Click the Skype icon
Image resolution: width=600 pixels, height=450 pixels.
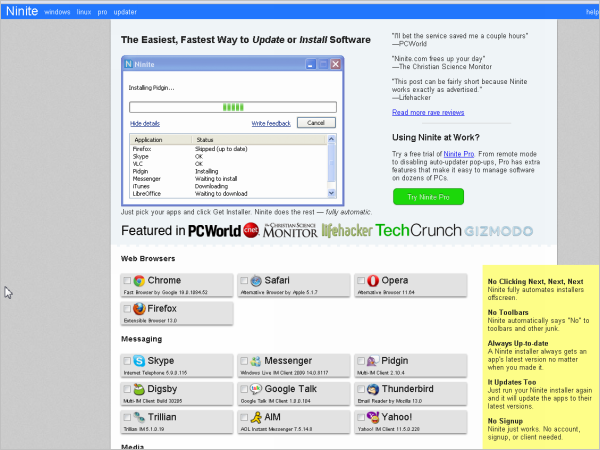click(x=139, y=361)
